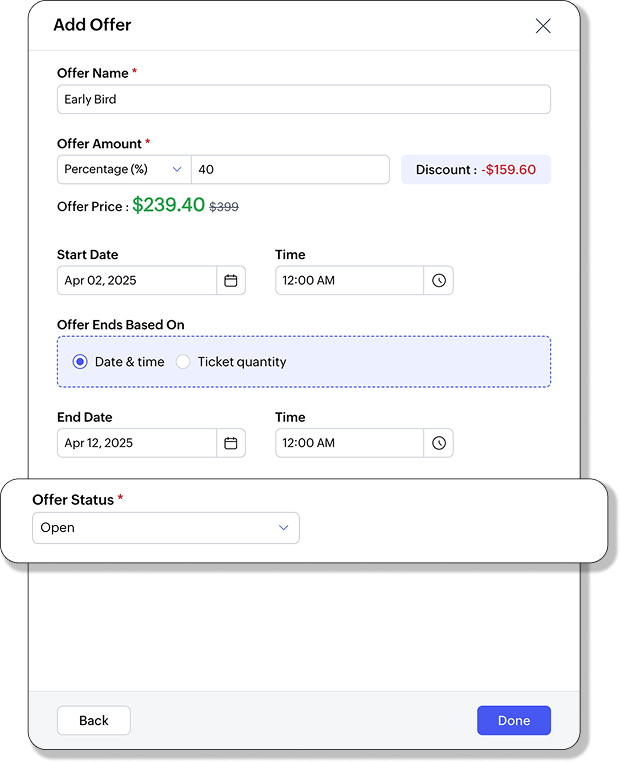This screenshot has width=621, height=762.
Task: Open the Offer Status dropdown
Action: [x=166, y=528]
